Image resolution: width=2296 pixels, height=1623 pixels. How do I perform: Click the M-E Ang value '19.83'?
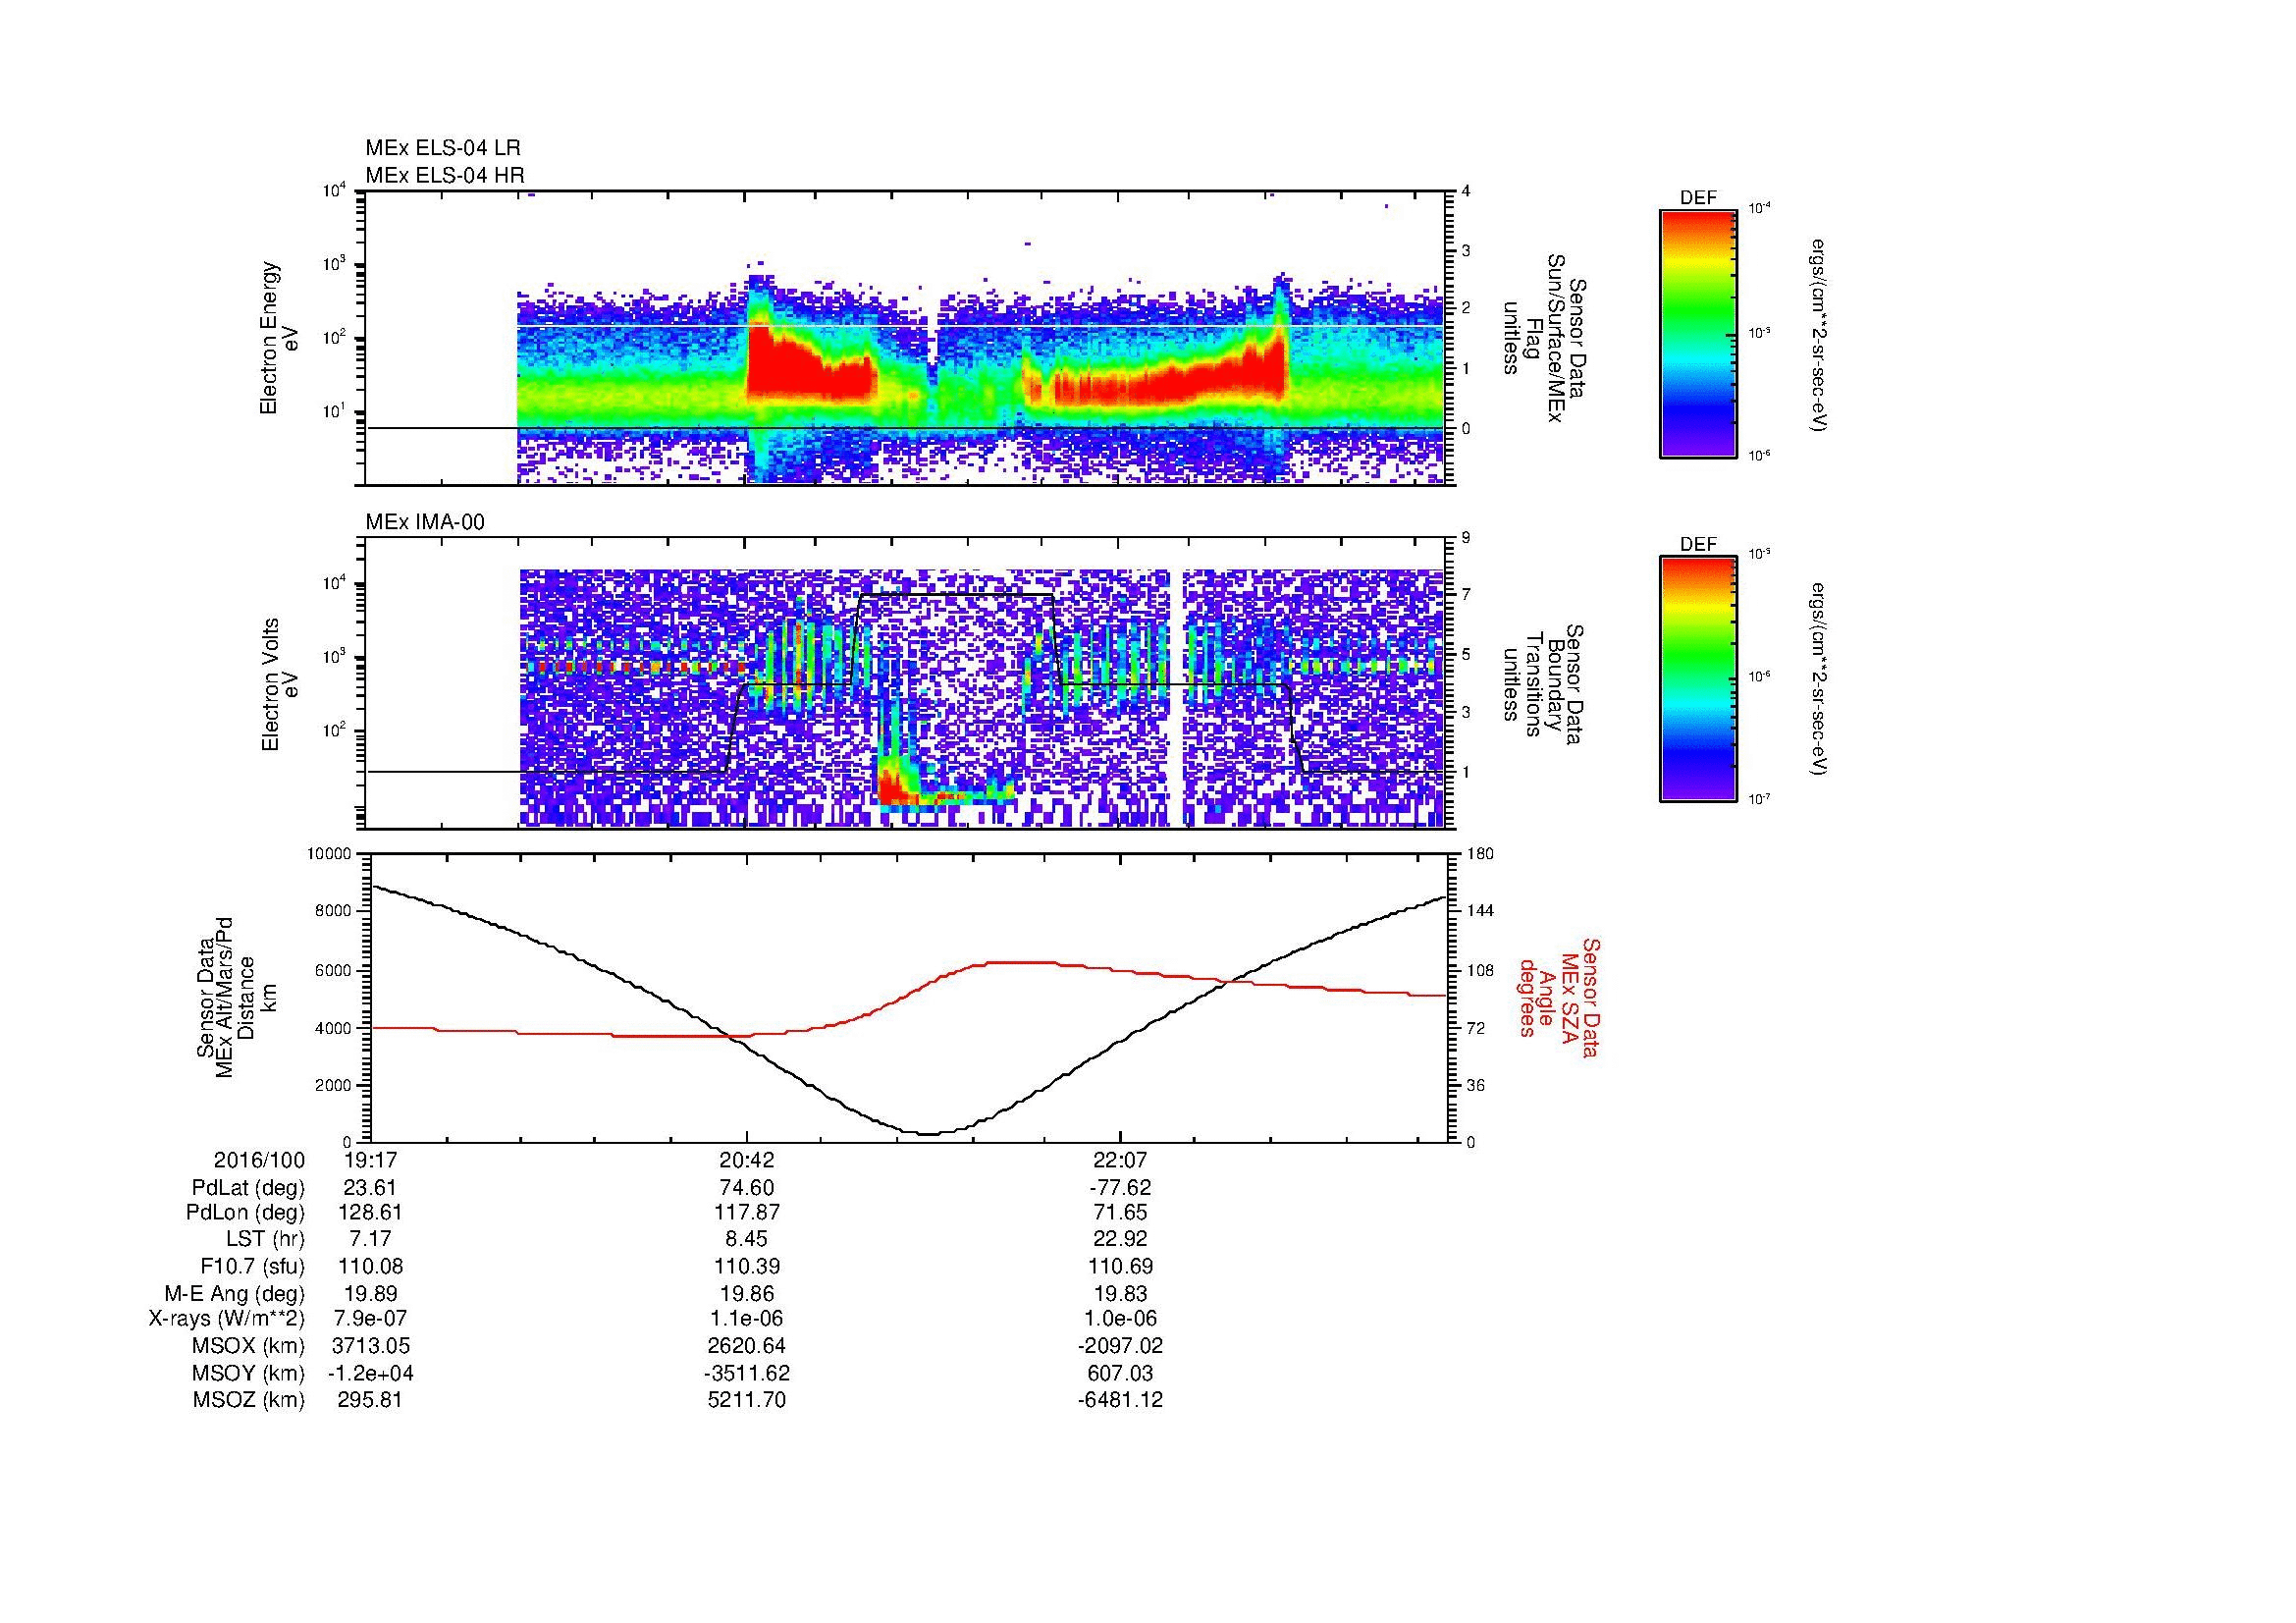[1120, 1294]
